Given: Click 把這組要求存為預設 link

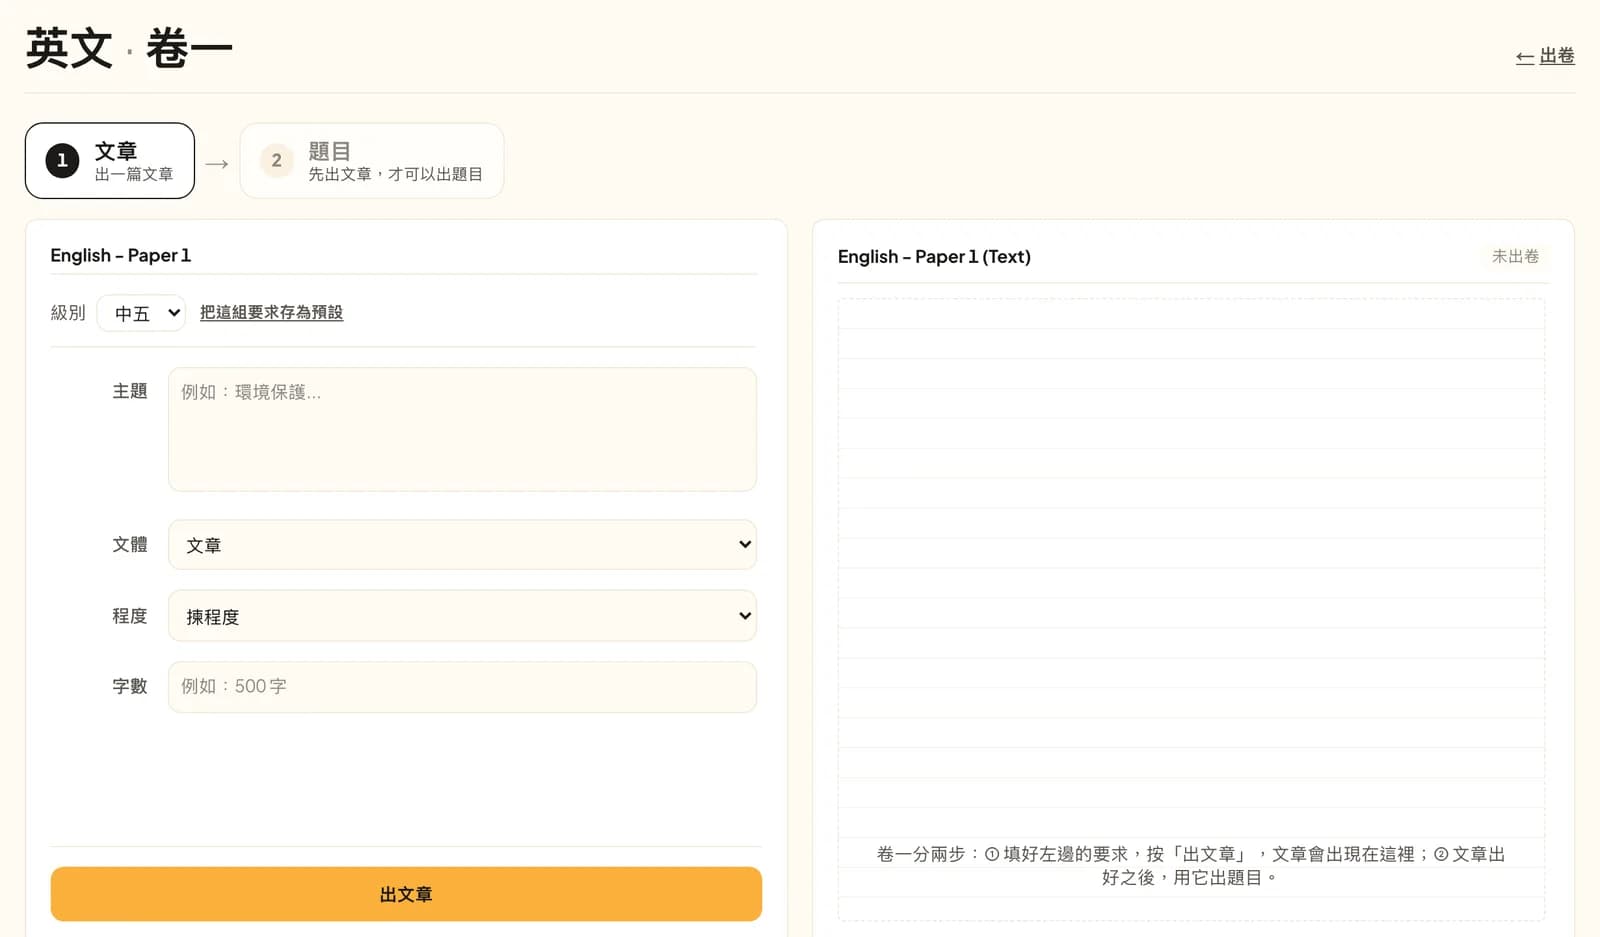Looking at the screenshot, I should tap(271, 312).
